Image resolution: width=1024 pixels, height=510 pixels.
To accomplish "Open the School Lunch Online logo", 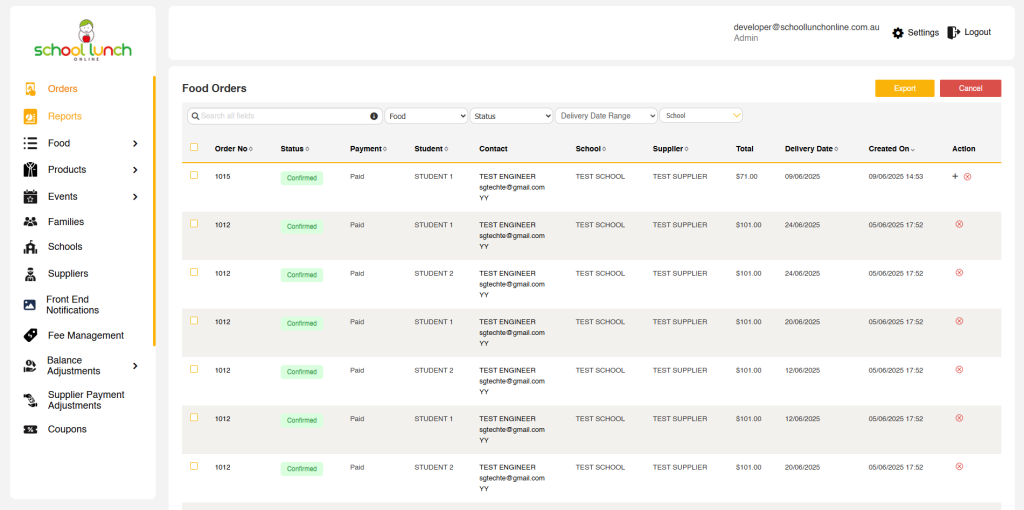I will coord(83,40).
